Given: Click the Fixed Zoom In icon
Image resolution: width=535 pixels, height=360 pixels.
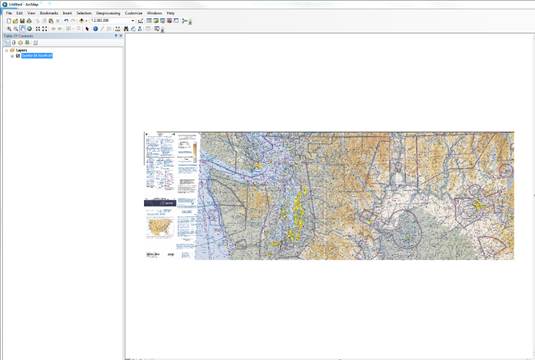Looking at the screenshot, I should [x=38, y=29].
